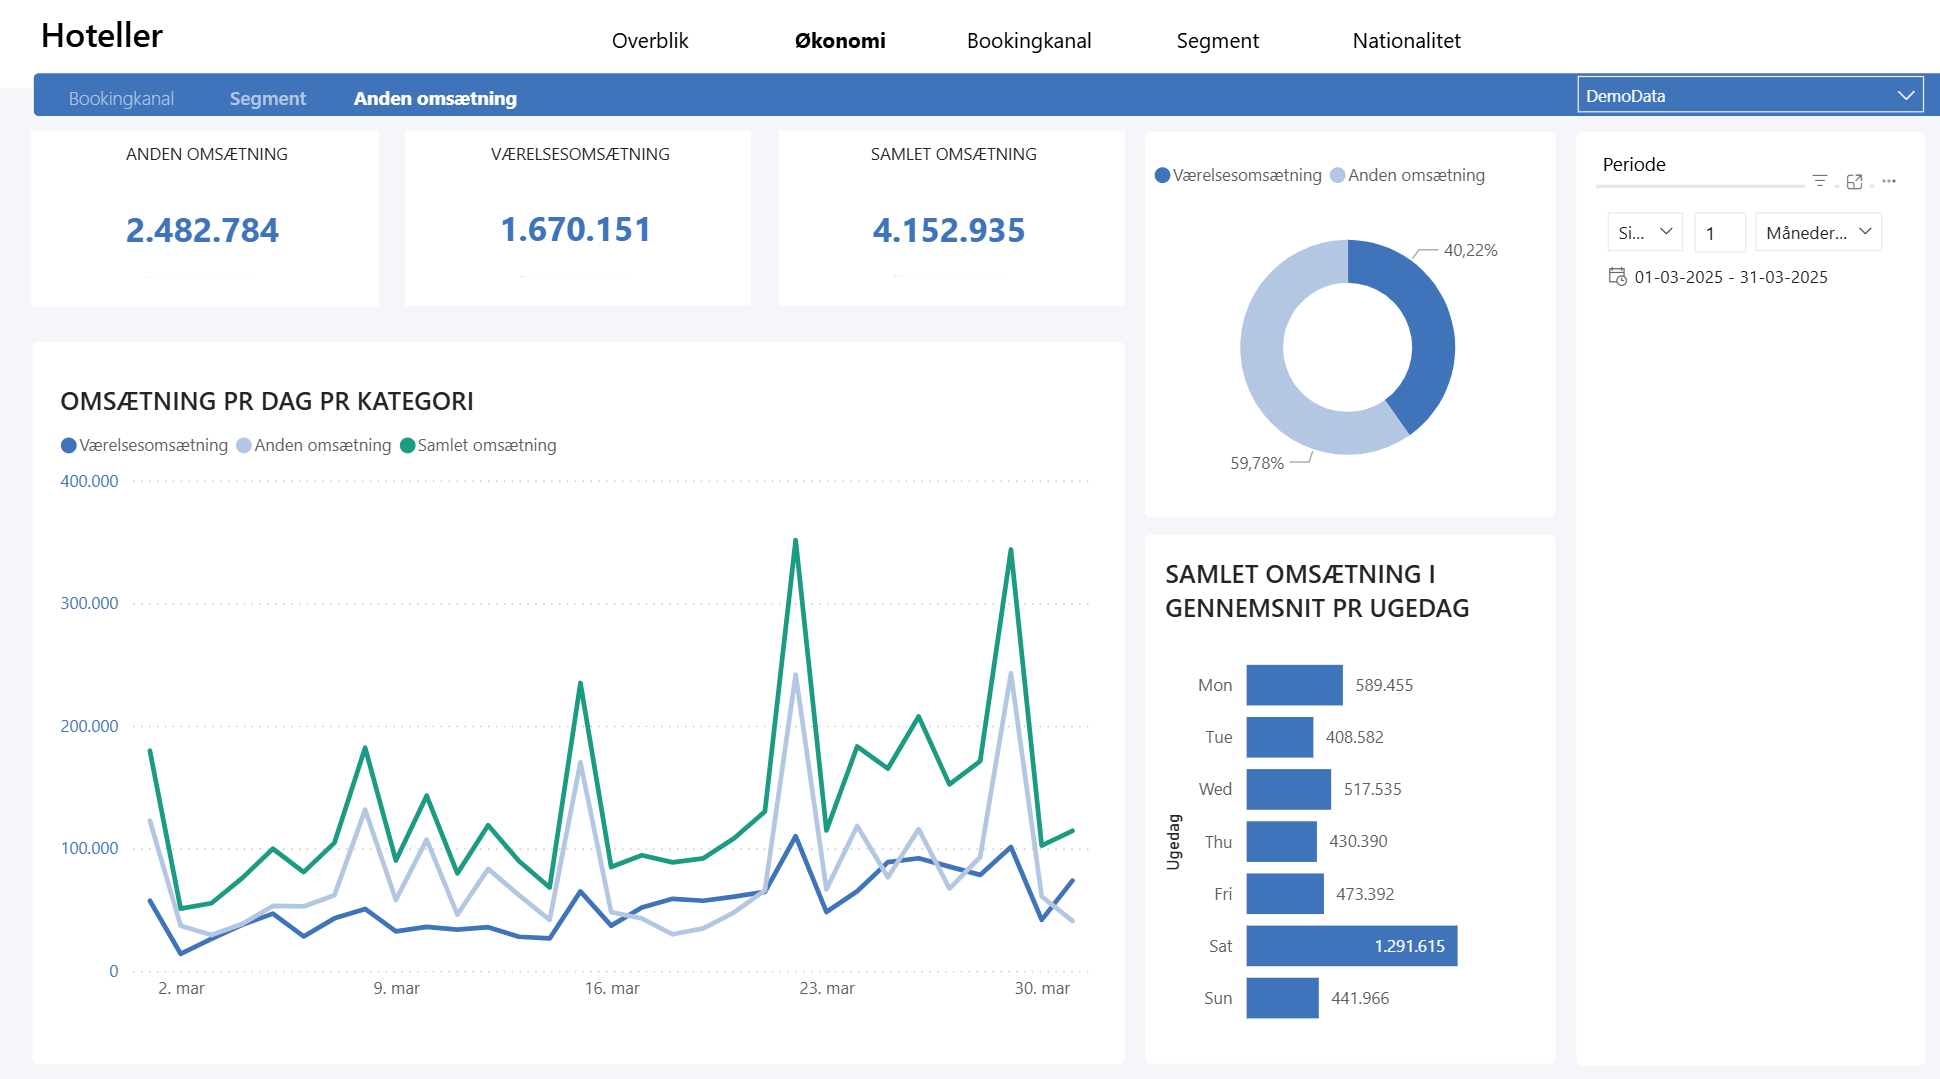Click the Værelsesomsætning KPI value 1.670.151
This screenshot has width=1940, height=1079.
(x=575, y=230)
